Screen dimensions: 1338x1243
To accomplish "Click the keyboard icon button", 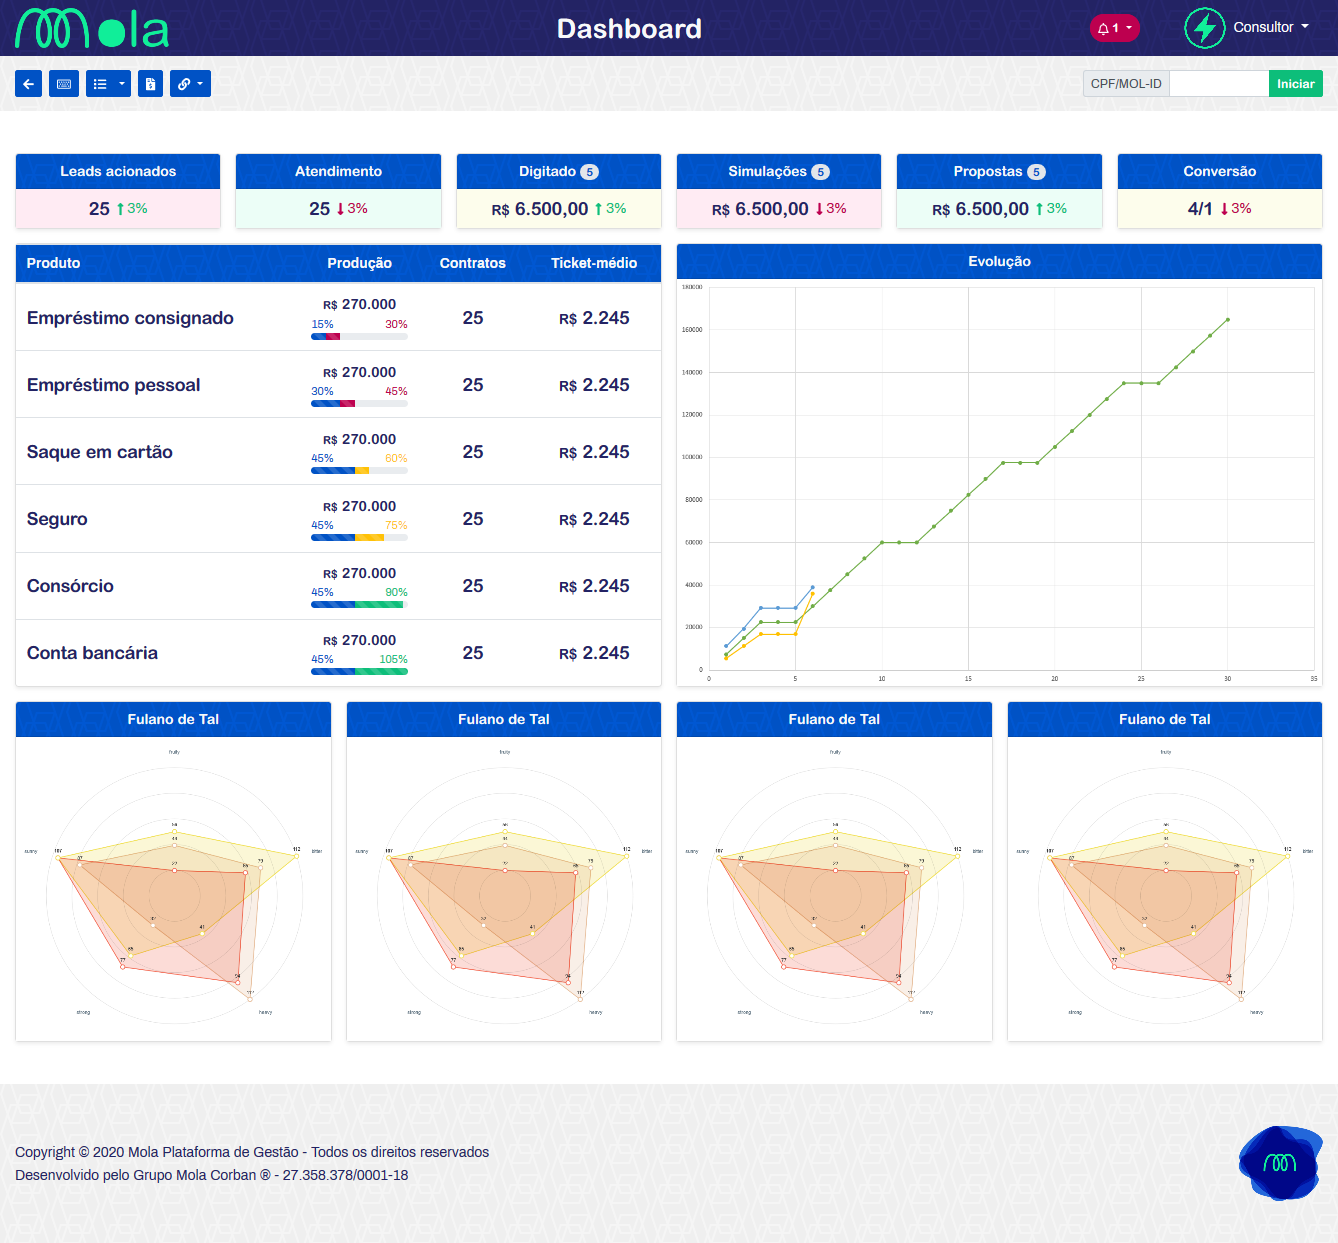I will point(64,84).
